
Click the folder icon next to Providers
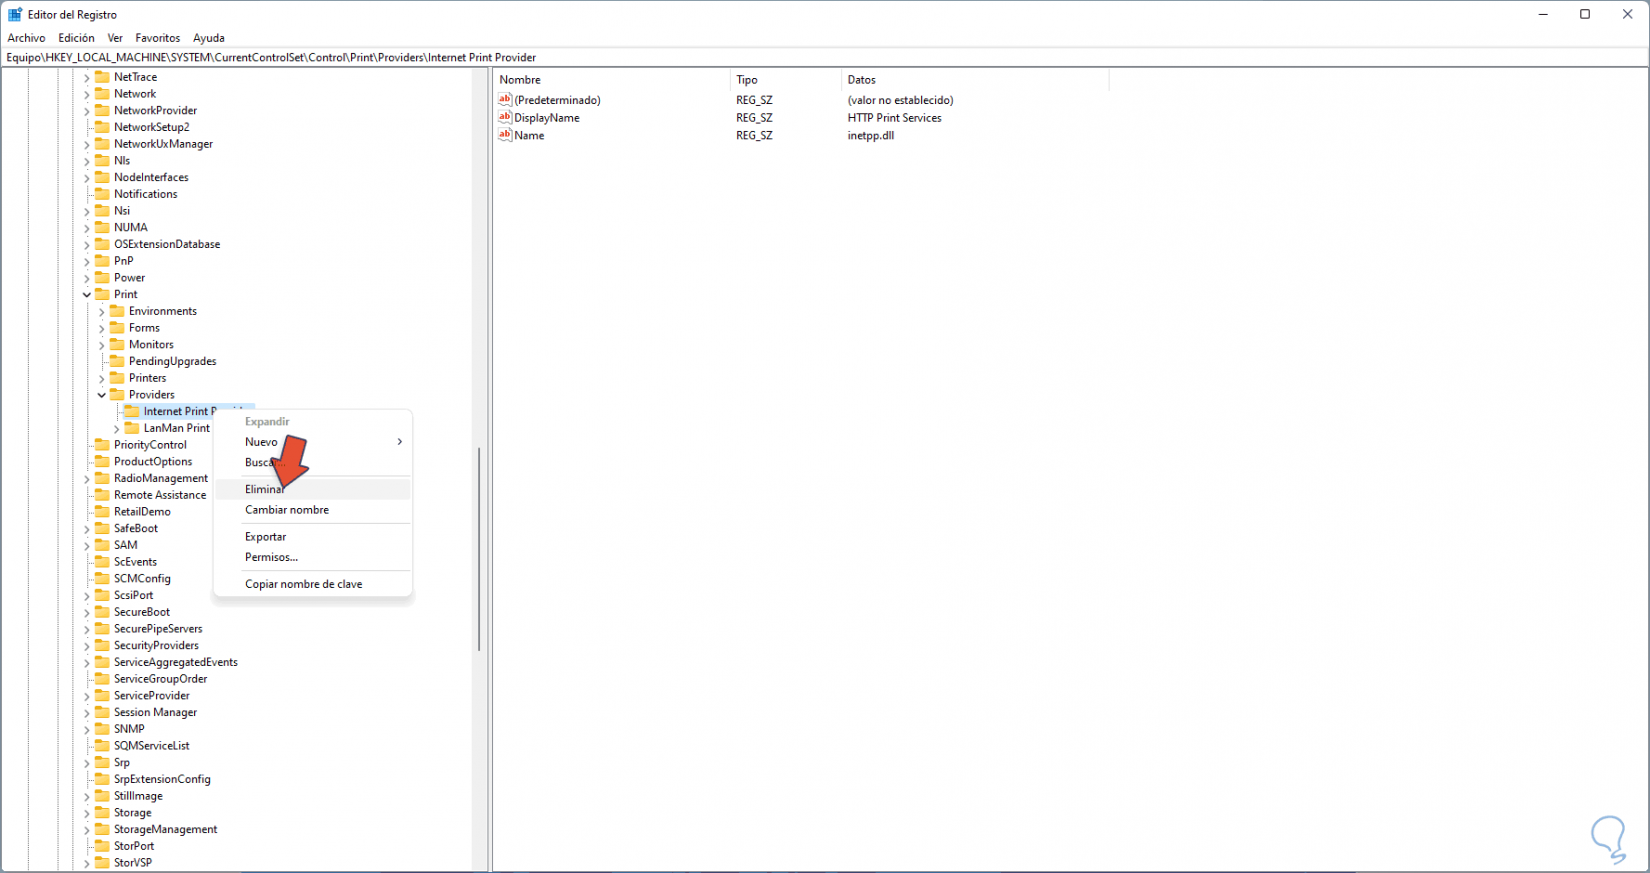(x=117, y=394)
